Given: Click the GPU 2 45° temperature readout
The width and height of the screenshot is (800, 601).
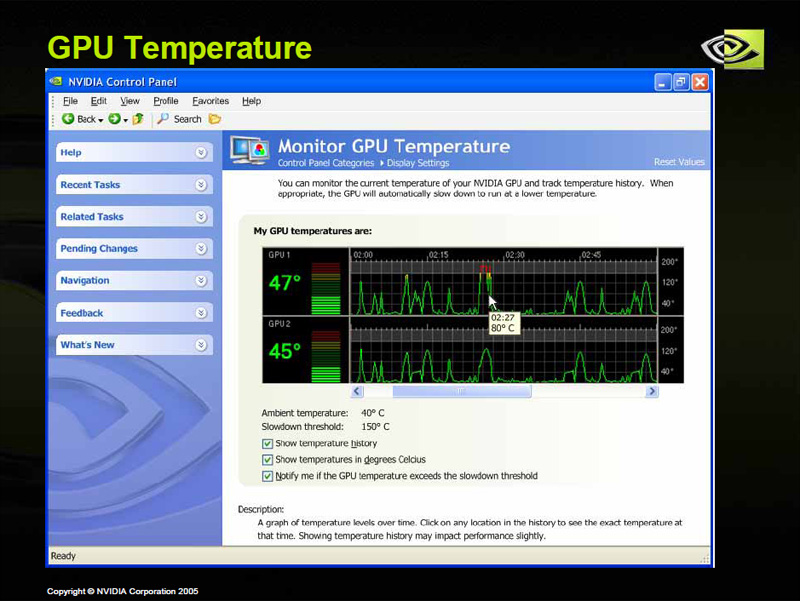Looking at the screenshot, I should 285,351.
